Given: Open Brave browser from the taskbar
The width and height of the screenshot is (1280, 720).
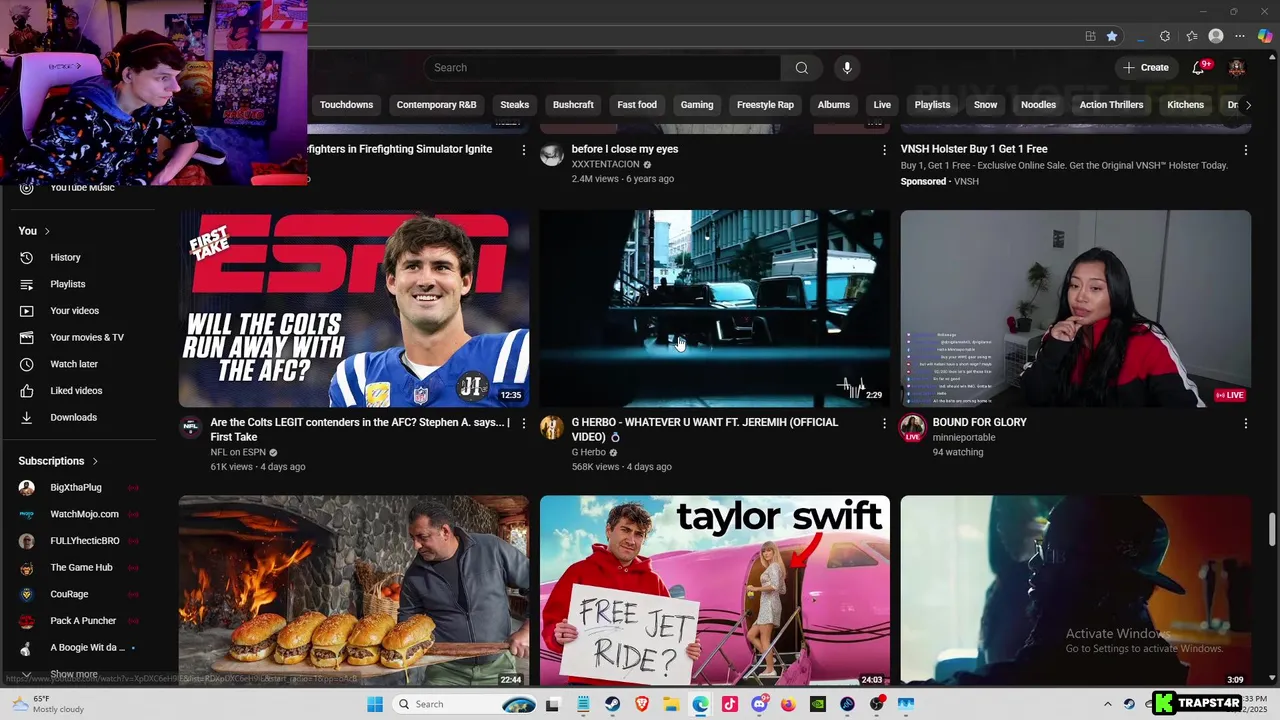Looking at the screenshot, I should pos(642,704).
